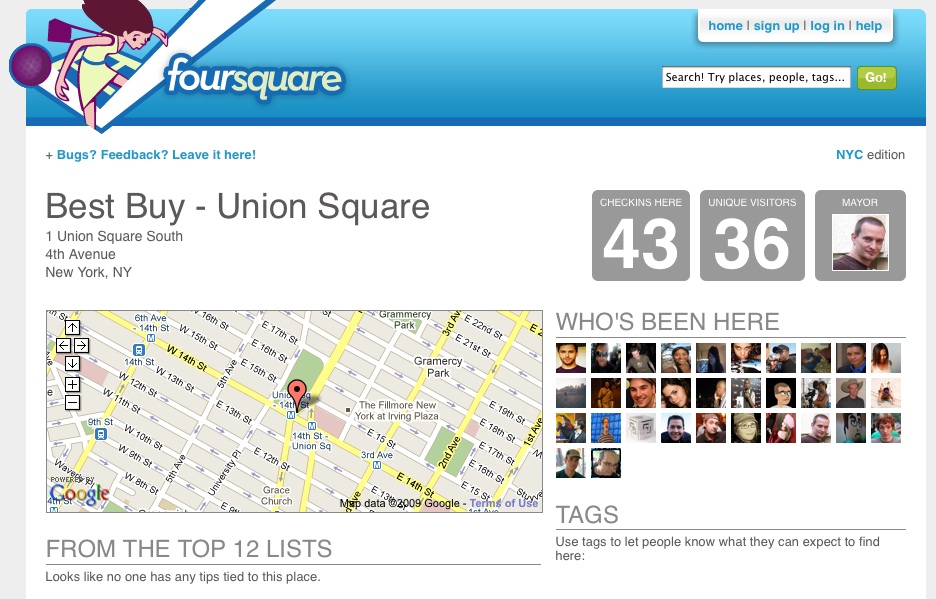Open the Bugs? Feedback? Leave it here! link
Screen dimensions: 936x599
[x=156, y=155]
